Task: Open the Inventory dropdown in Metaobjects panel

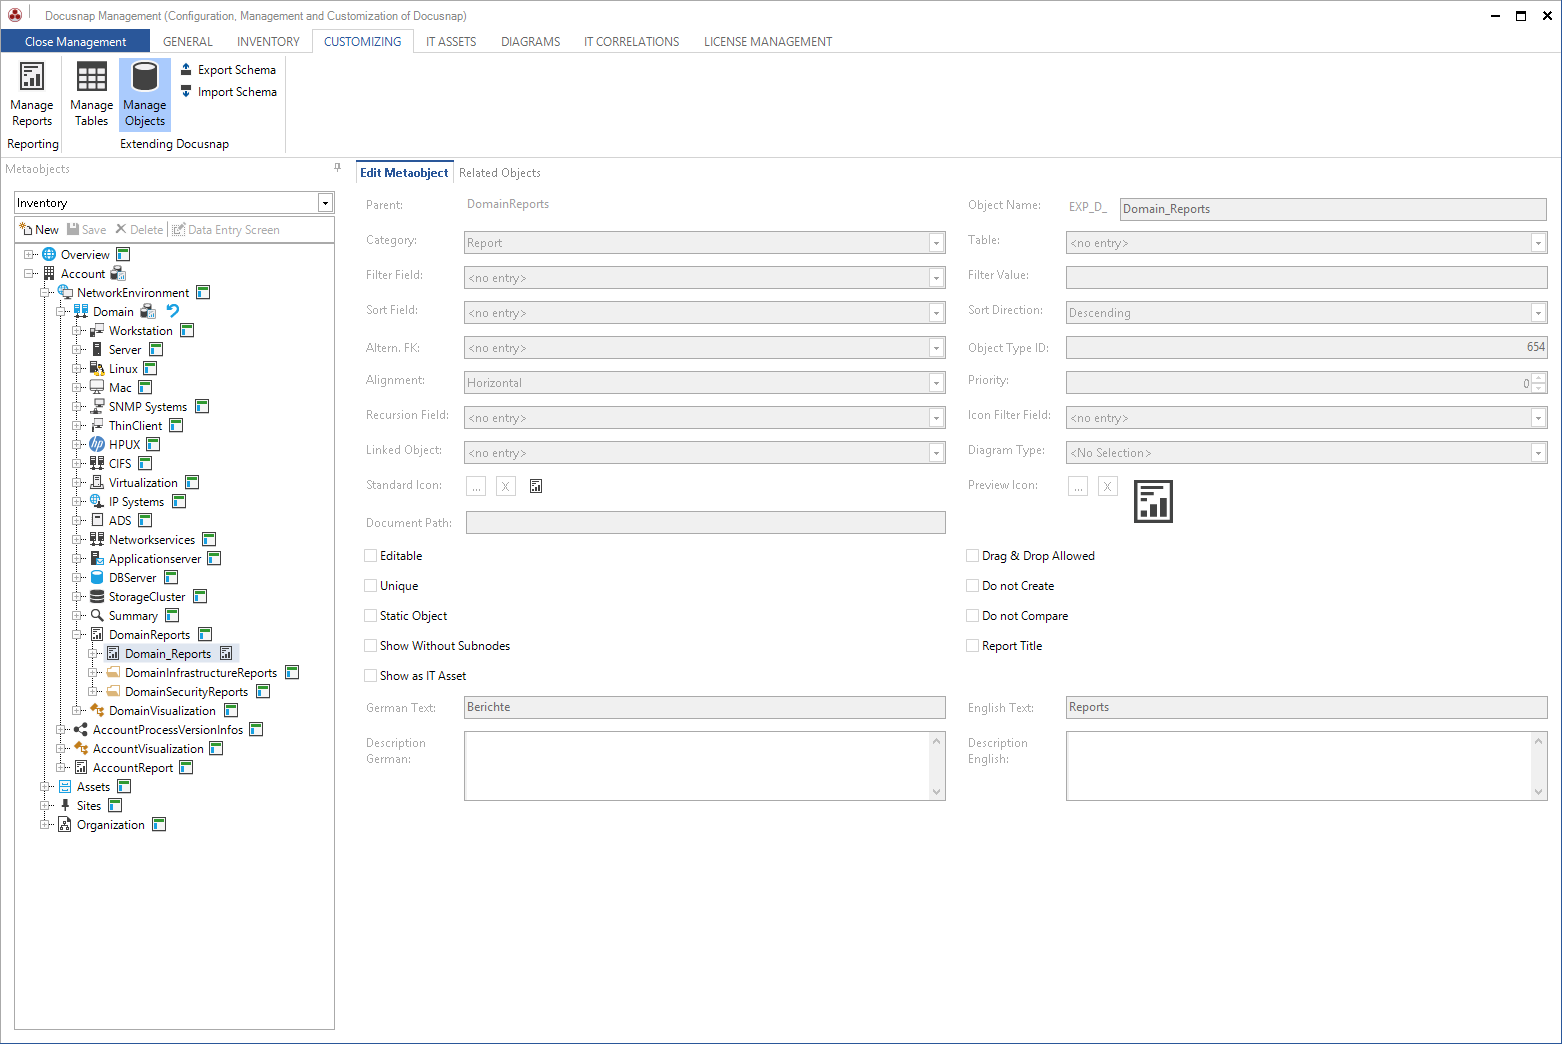Action: [x=325, y=203]
